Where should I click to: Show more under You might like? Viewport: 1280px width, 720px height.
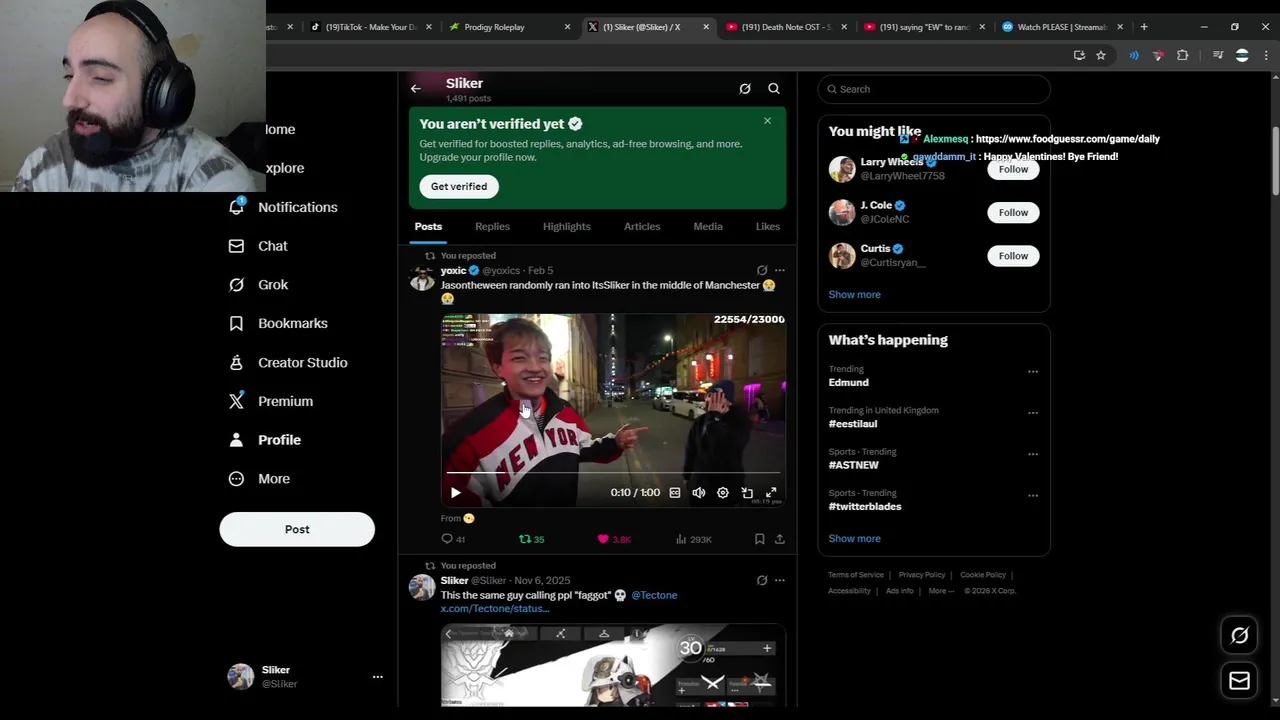coord(854,295)
